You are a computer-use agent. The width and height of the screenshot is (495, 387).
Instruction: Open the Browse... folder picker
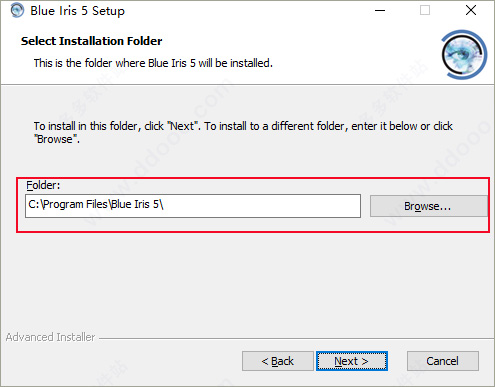click(429, 206)
